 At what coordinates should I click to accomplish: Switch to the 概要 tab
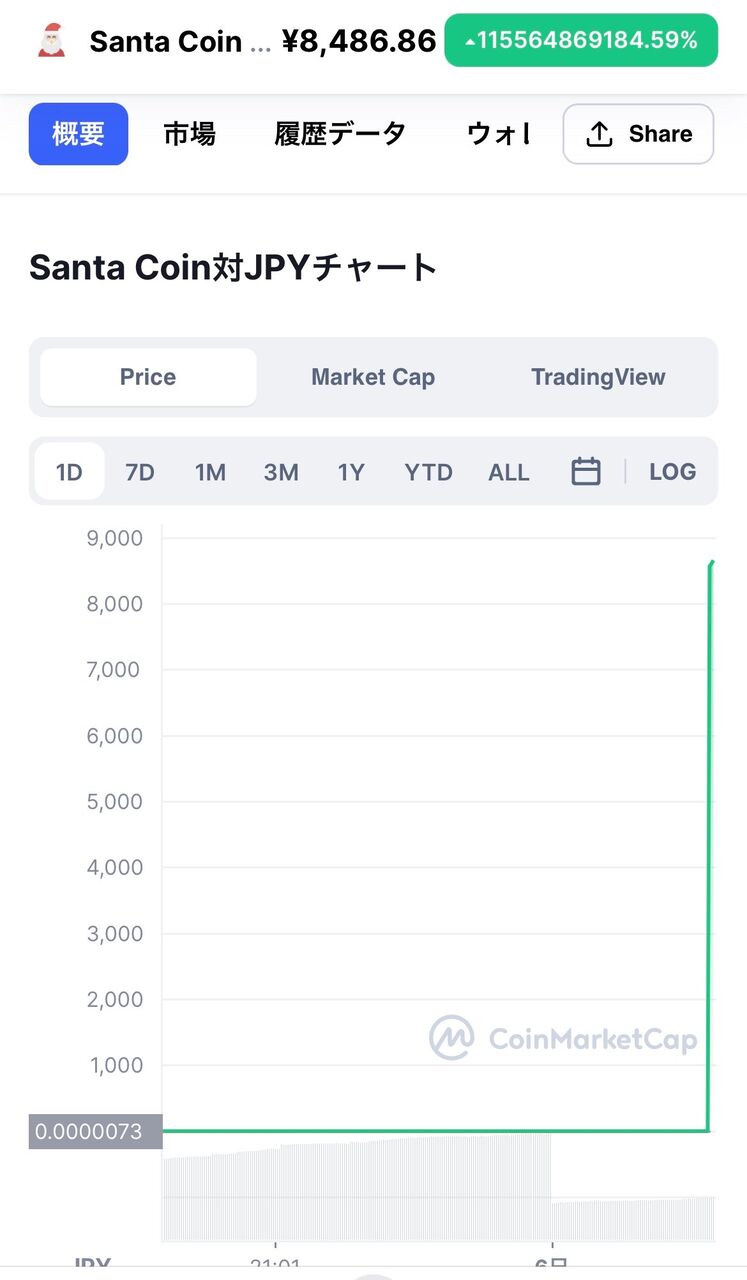pyautogui.click(x=78, y=134)
